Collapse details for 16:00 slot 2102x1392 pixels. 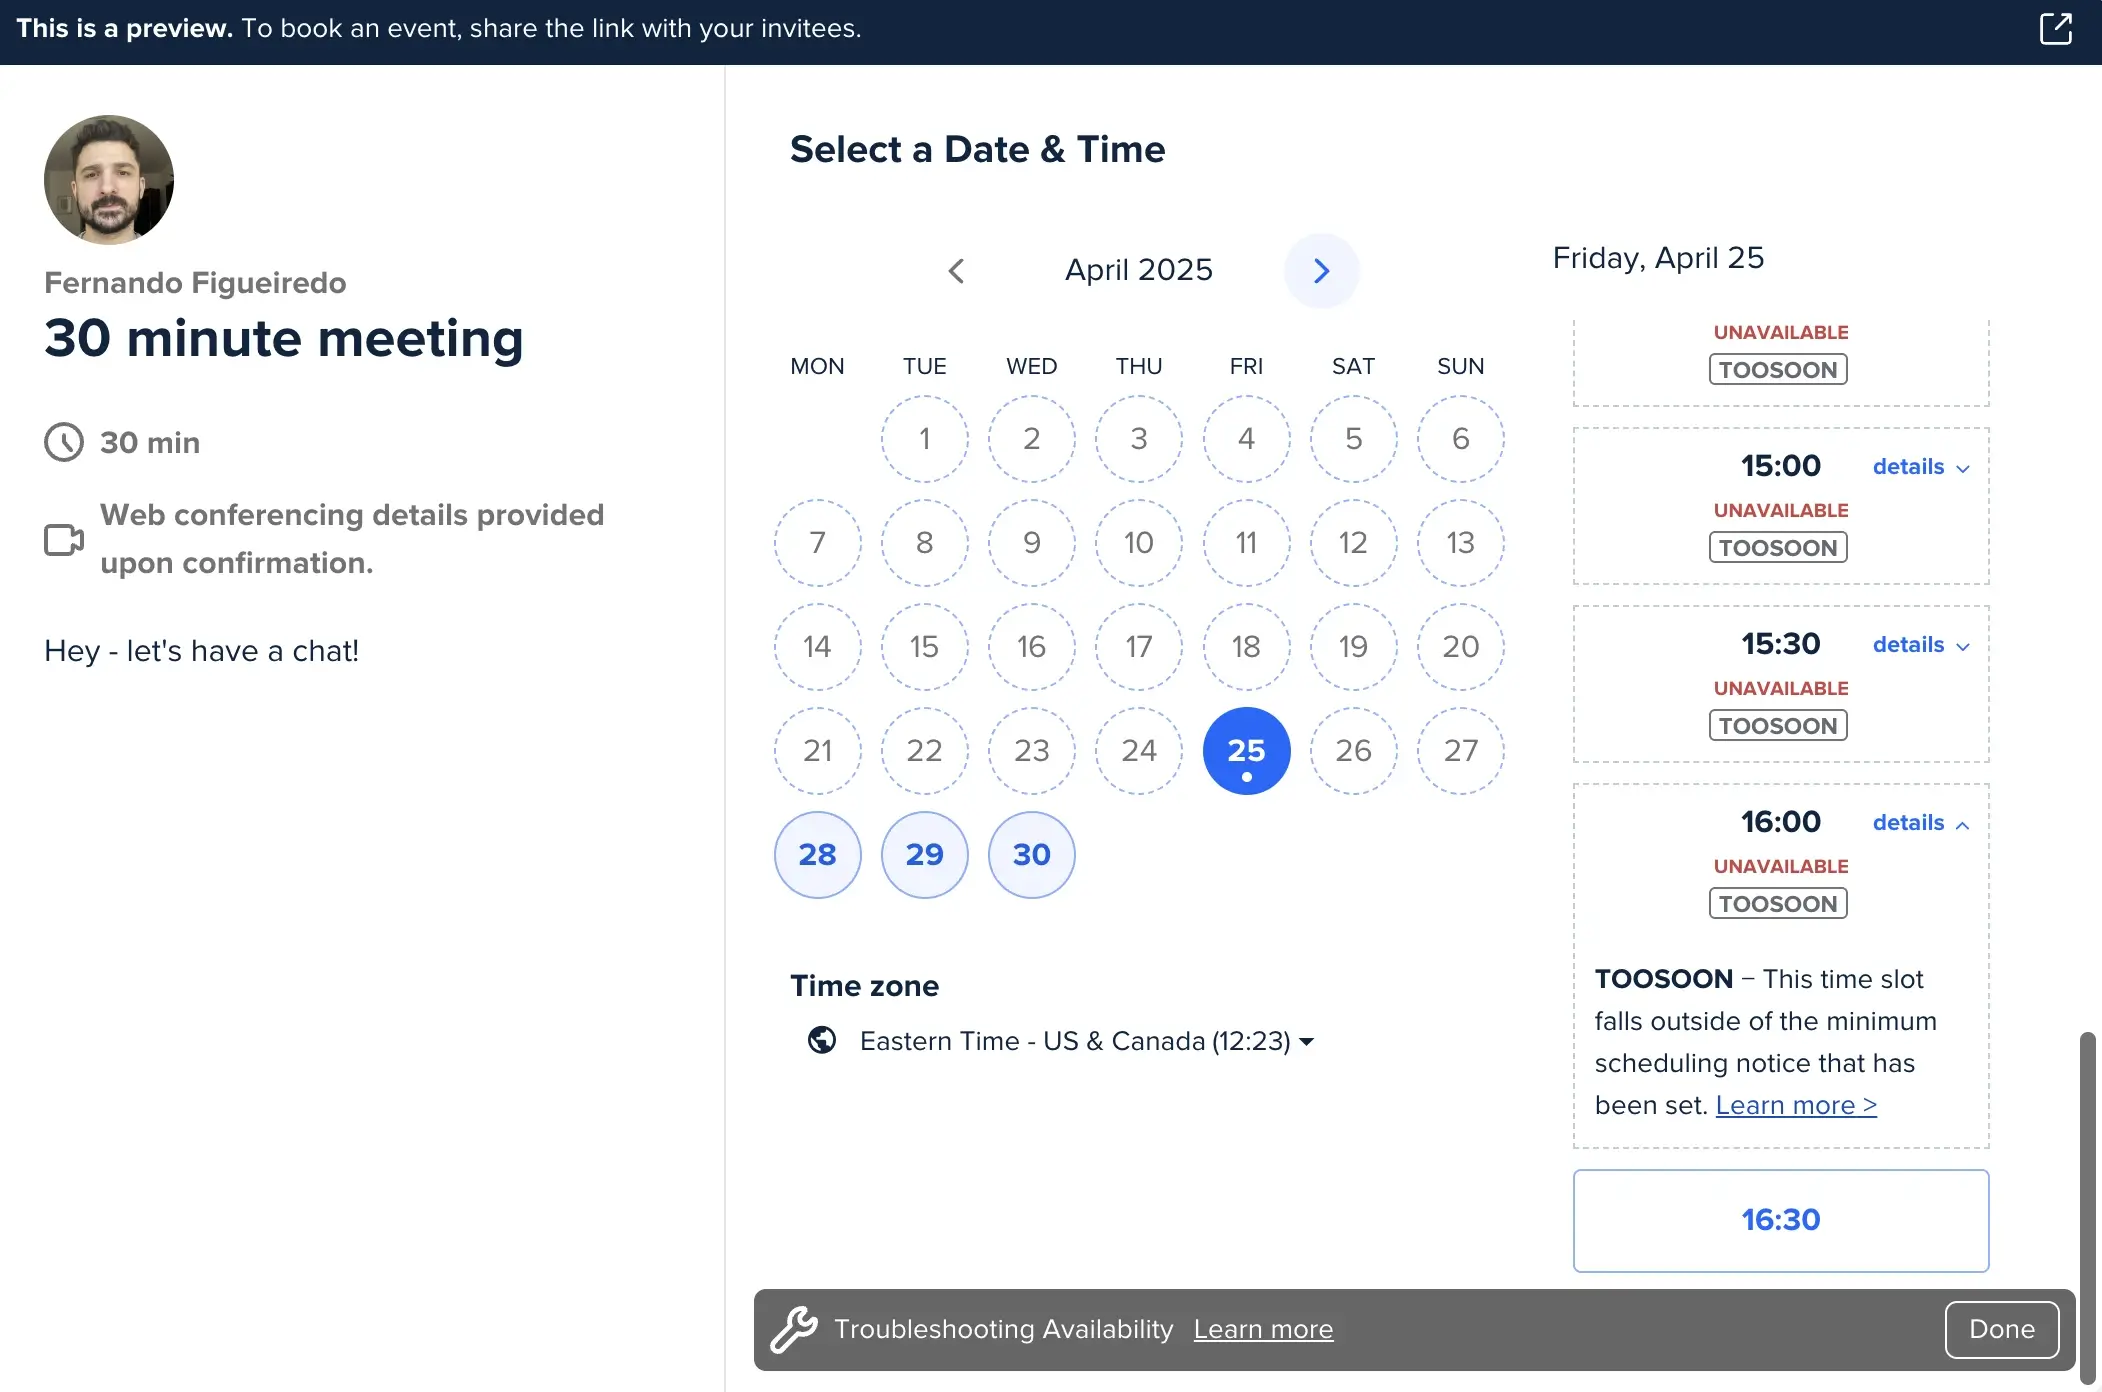(1920, 823)
